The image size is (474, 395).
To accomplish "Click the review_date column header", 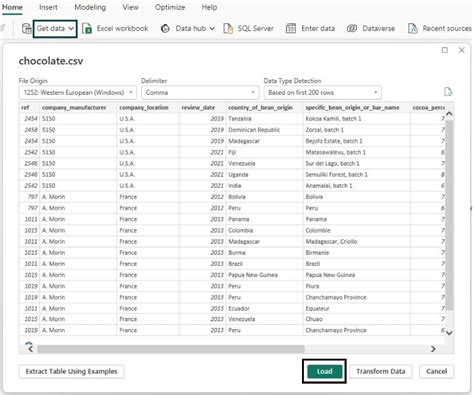I will pos(202,108).
